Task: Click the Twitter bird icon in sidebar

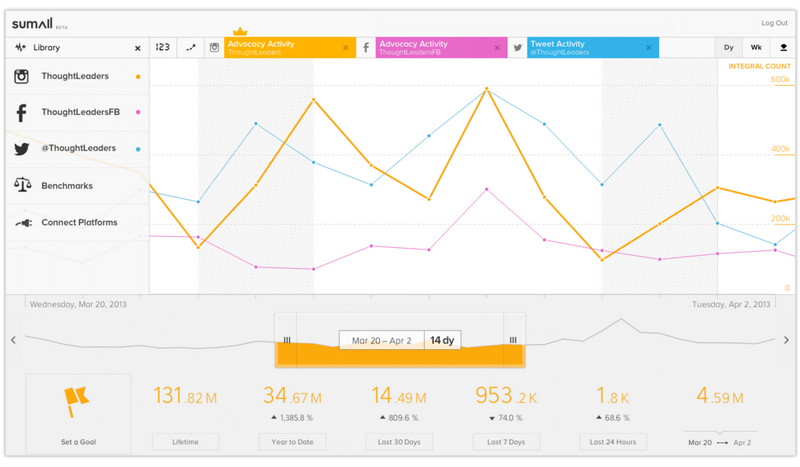Action: 21,149
